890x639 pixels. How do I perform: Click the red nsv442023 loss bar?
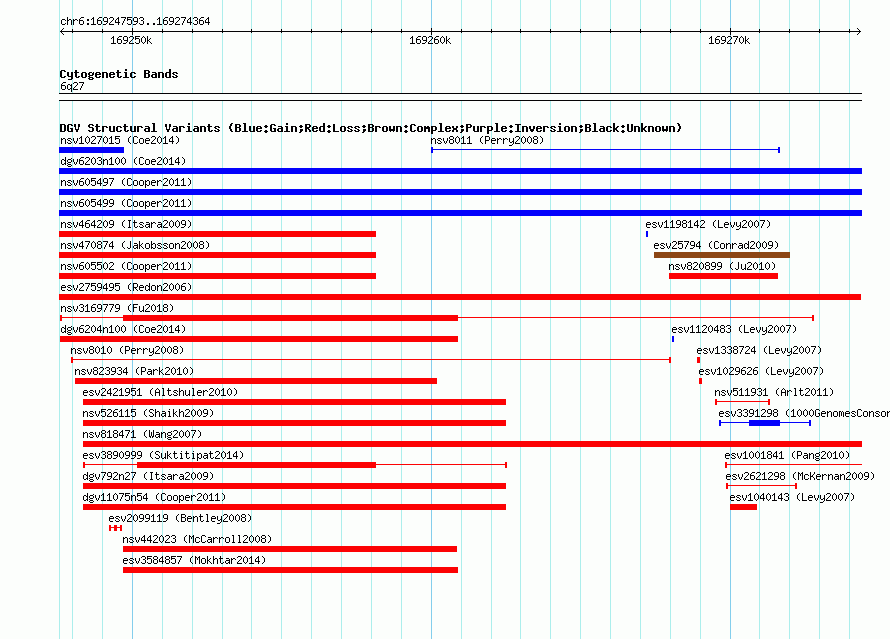tap(290, 549)
